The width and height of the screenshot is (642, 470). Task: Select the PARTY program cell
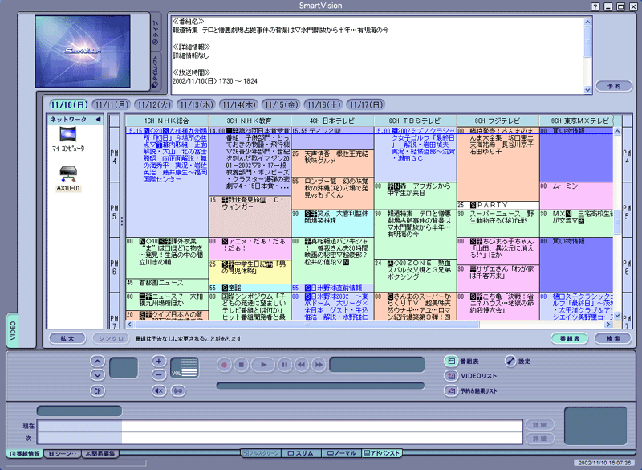pos(497,205)
